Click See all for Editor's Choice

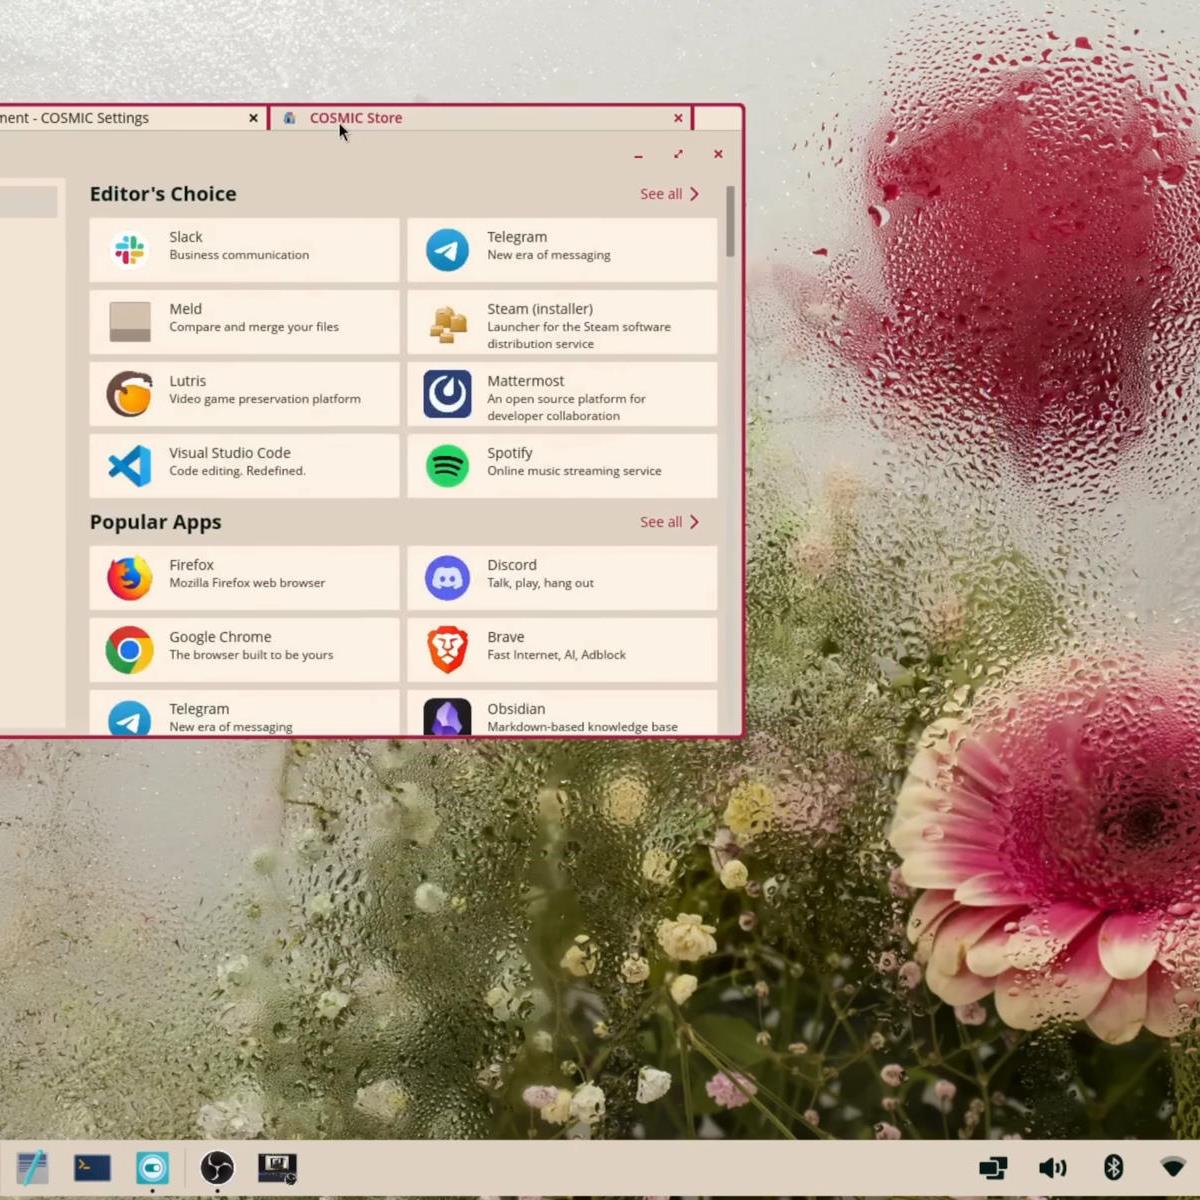(669, 194)
